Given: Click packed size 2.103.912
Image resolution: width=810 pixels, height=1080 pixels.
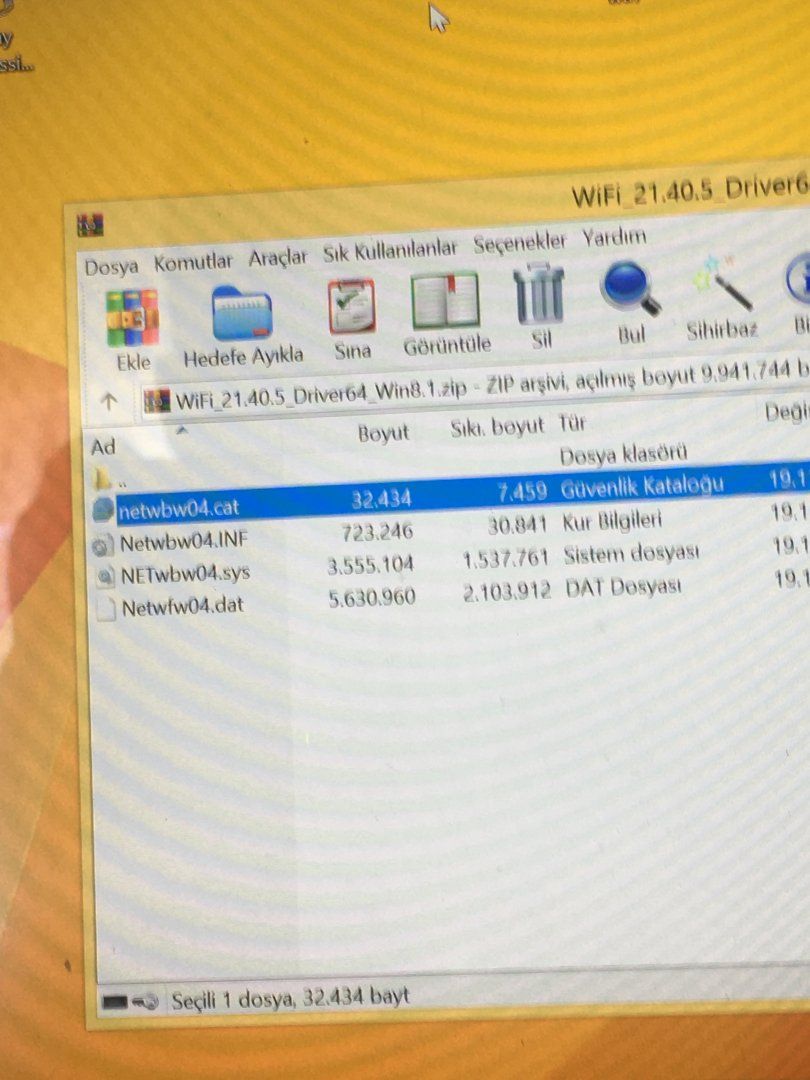Looking at the screenshot, I should click(x=507, y=591).
